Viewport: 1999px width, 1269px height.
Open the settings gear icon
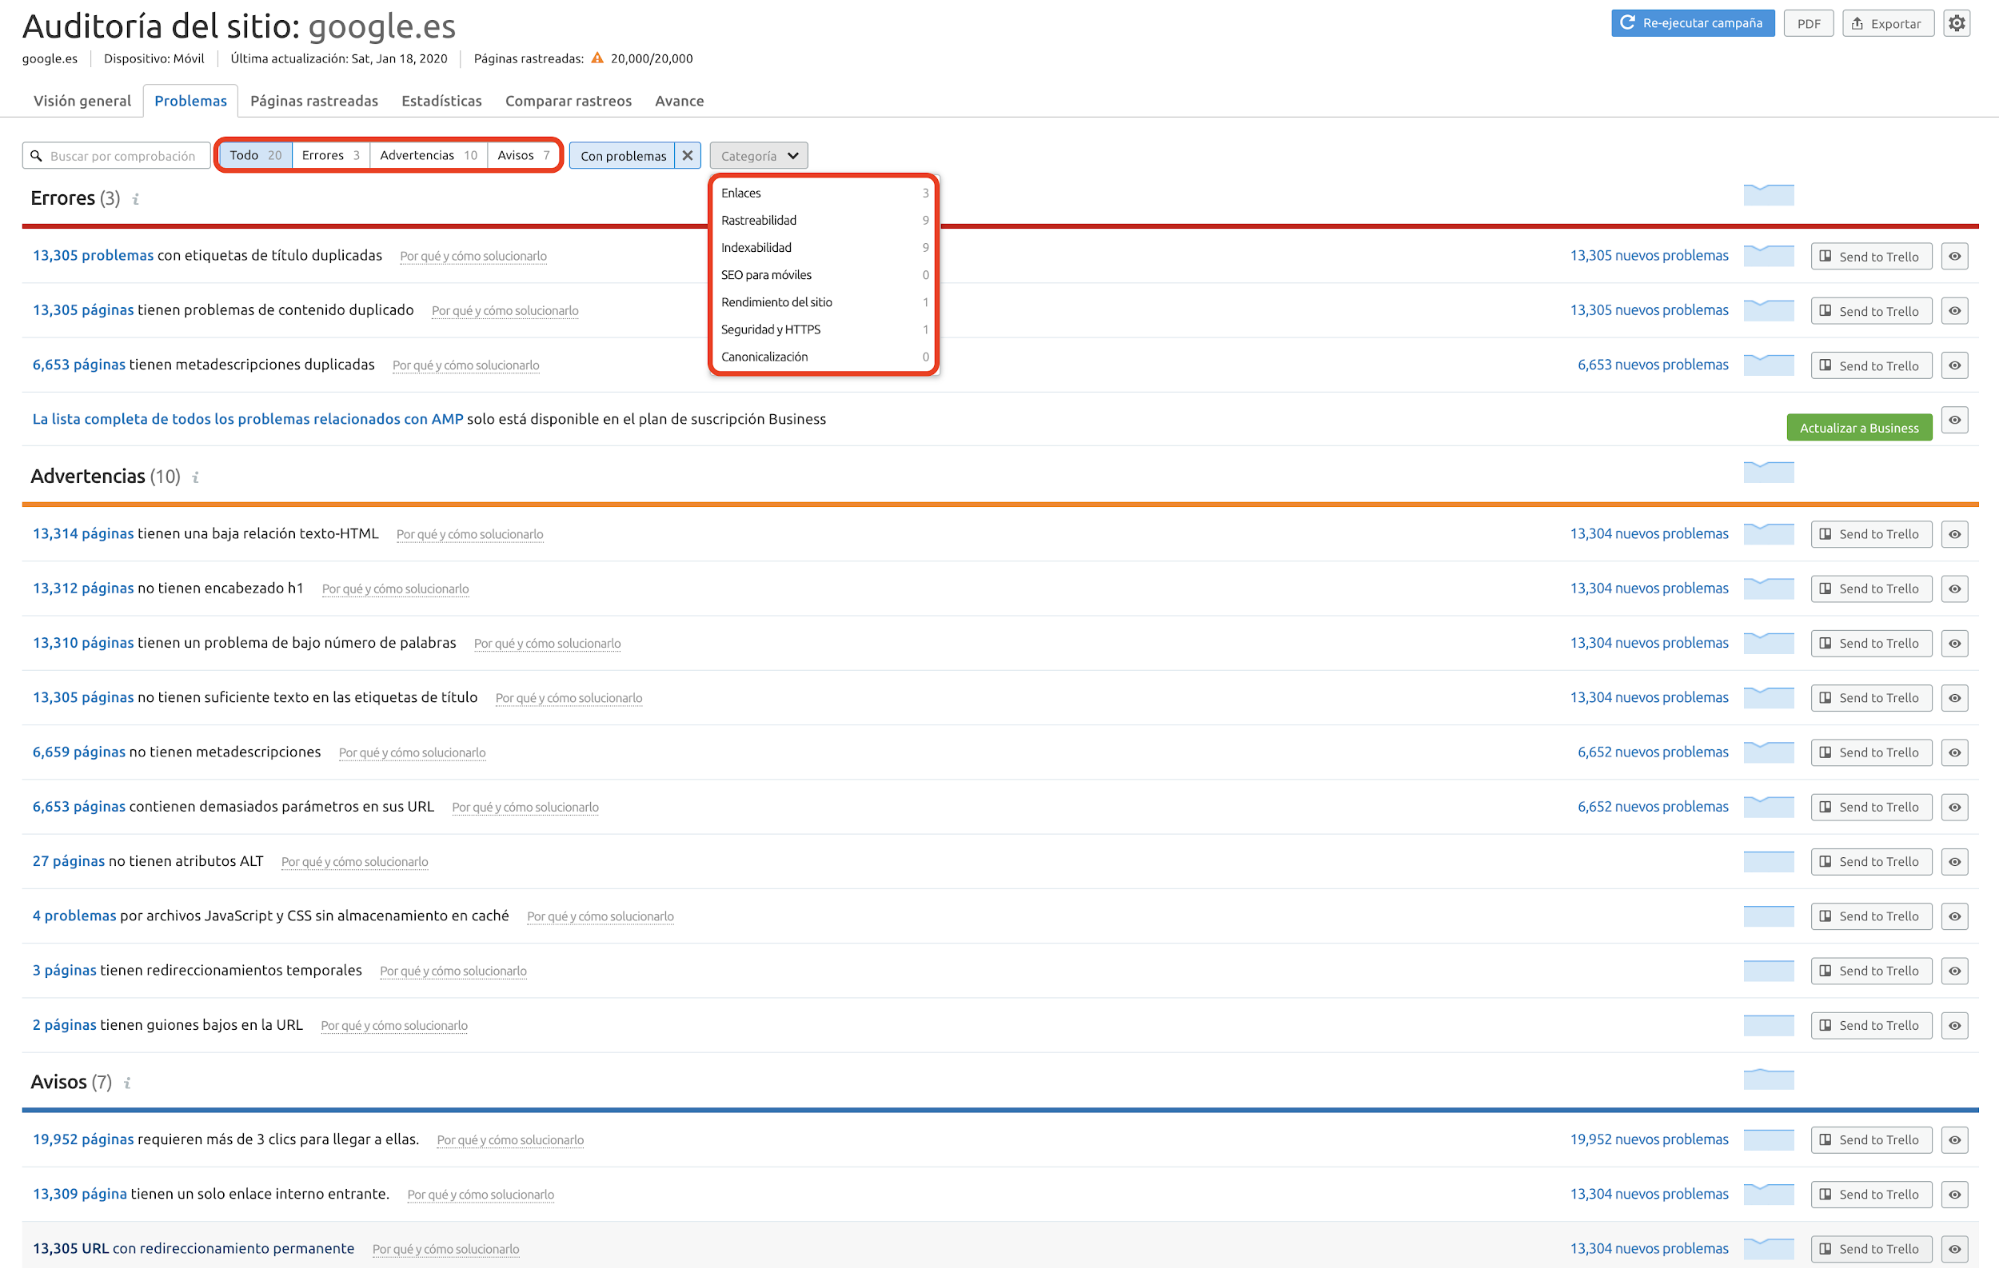pyautogui.click(x=1956, y=23)
